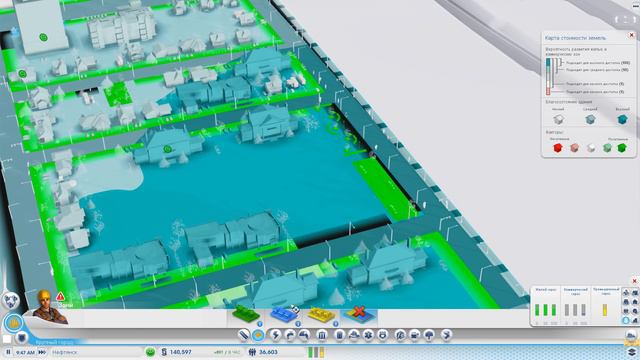Screen dimensions: 640x360
Task: Open the green happiness face indicator
Action: 150,352
